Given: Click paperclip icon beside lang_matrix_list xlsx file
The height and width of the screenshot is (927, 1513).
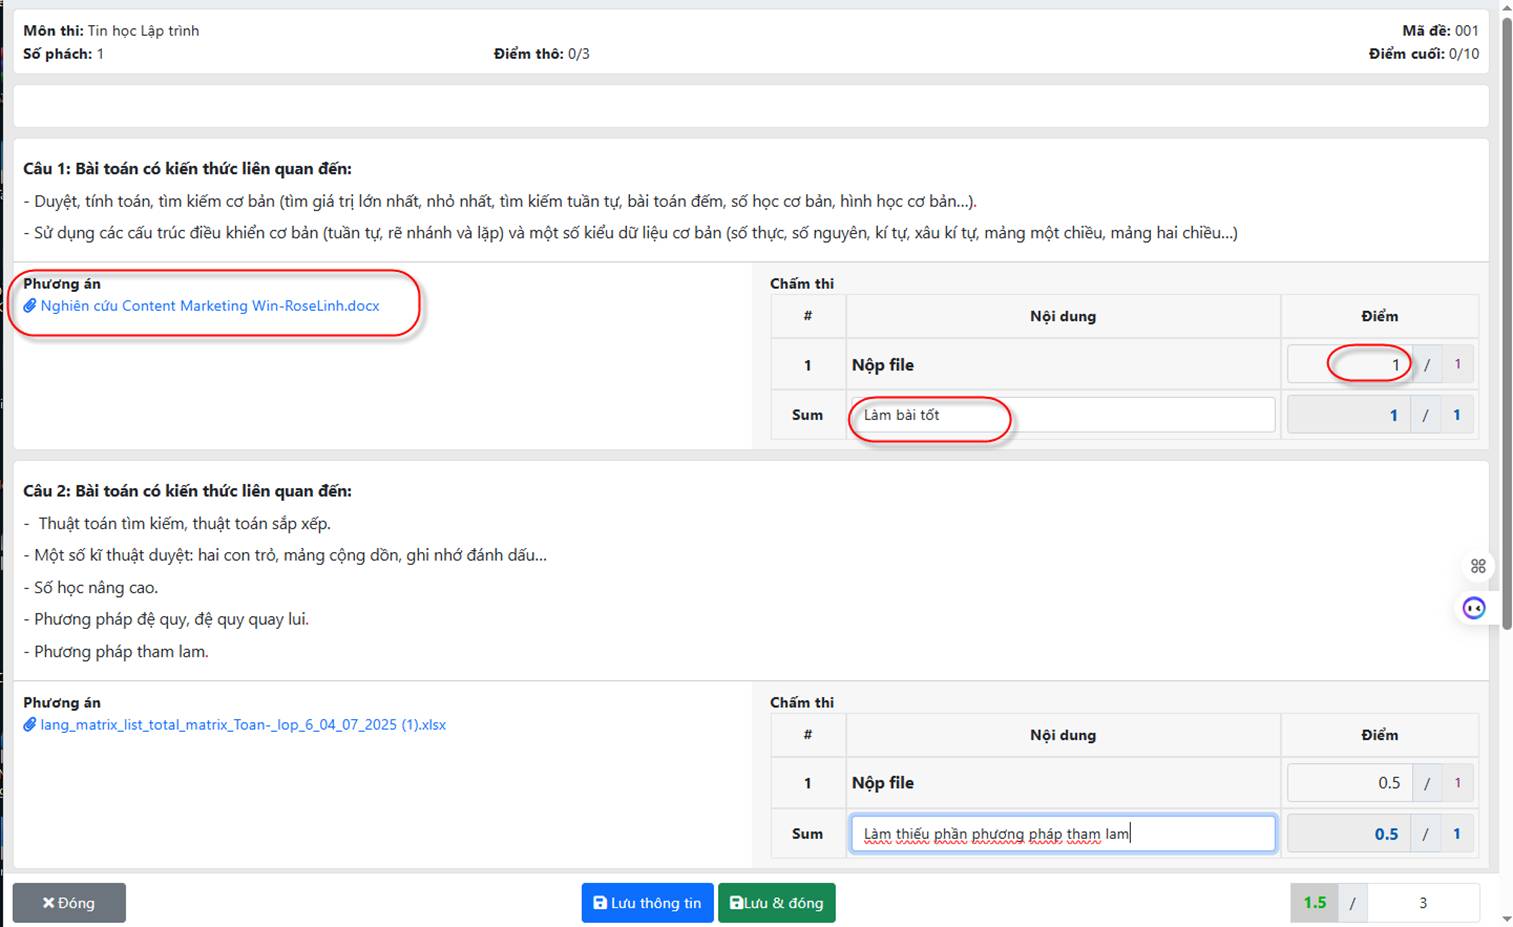Looking at the screenshot, I should [x=30, y=725].
